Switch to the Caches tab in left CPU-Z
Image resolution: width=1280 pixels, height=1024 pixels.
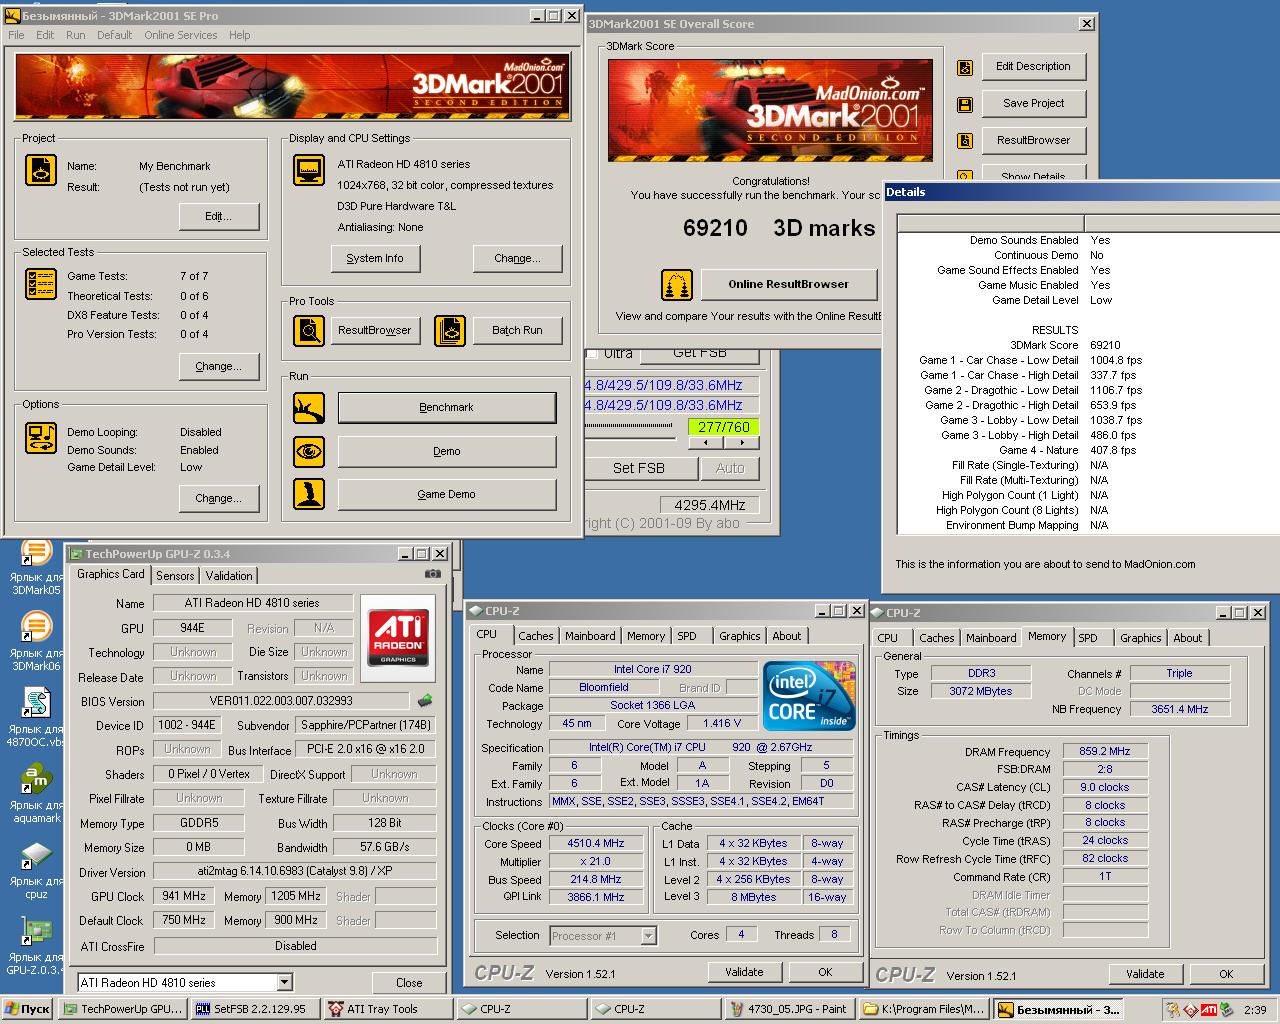(x=535, y=636)
